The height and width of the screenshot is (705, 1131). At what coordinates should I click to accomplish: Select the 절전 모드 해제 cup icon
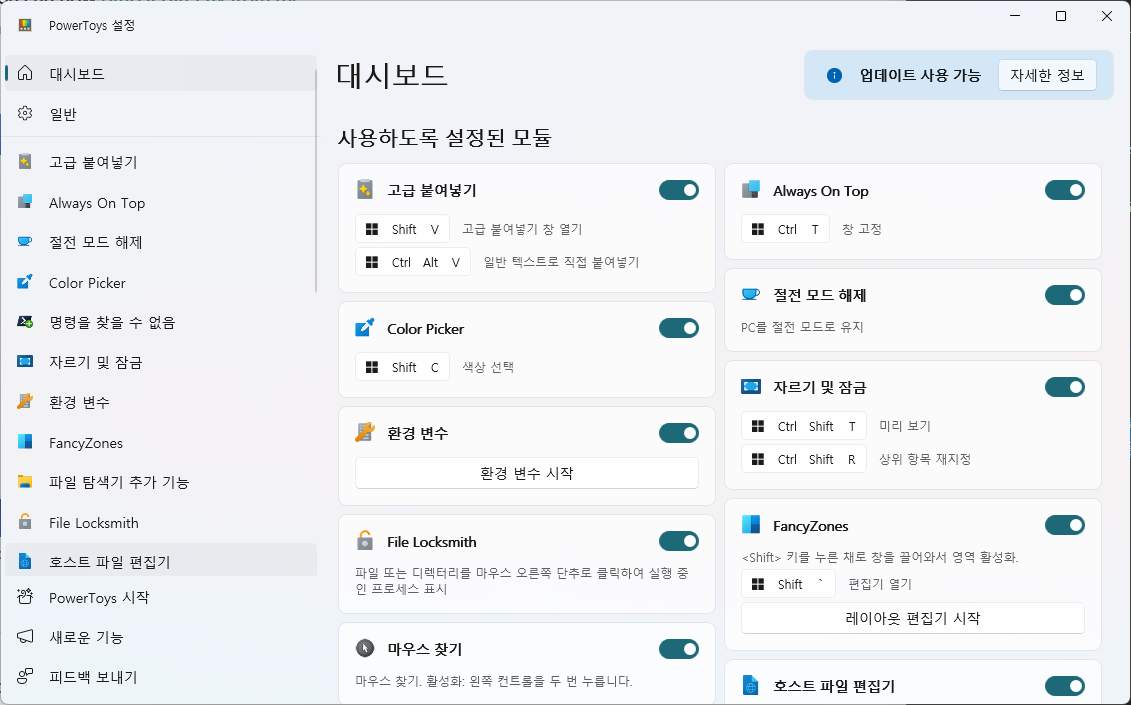pyautogui.click(x=24, y=242)
